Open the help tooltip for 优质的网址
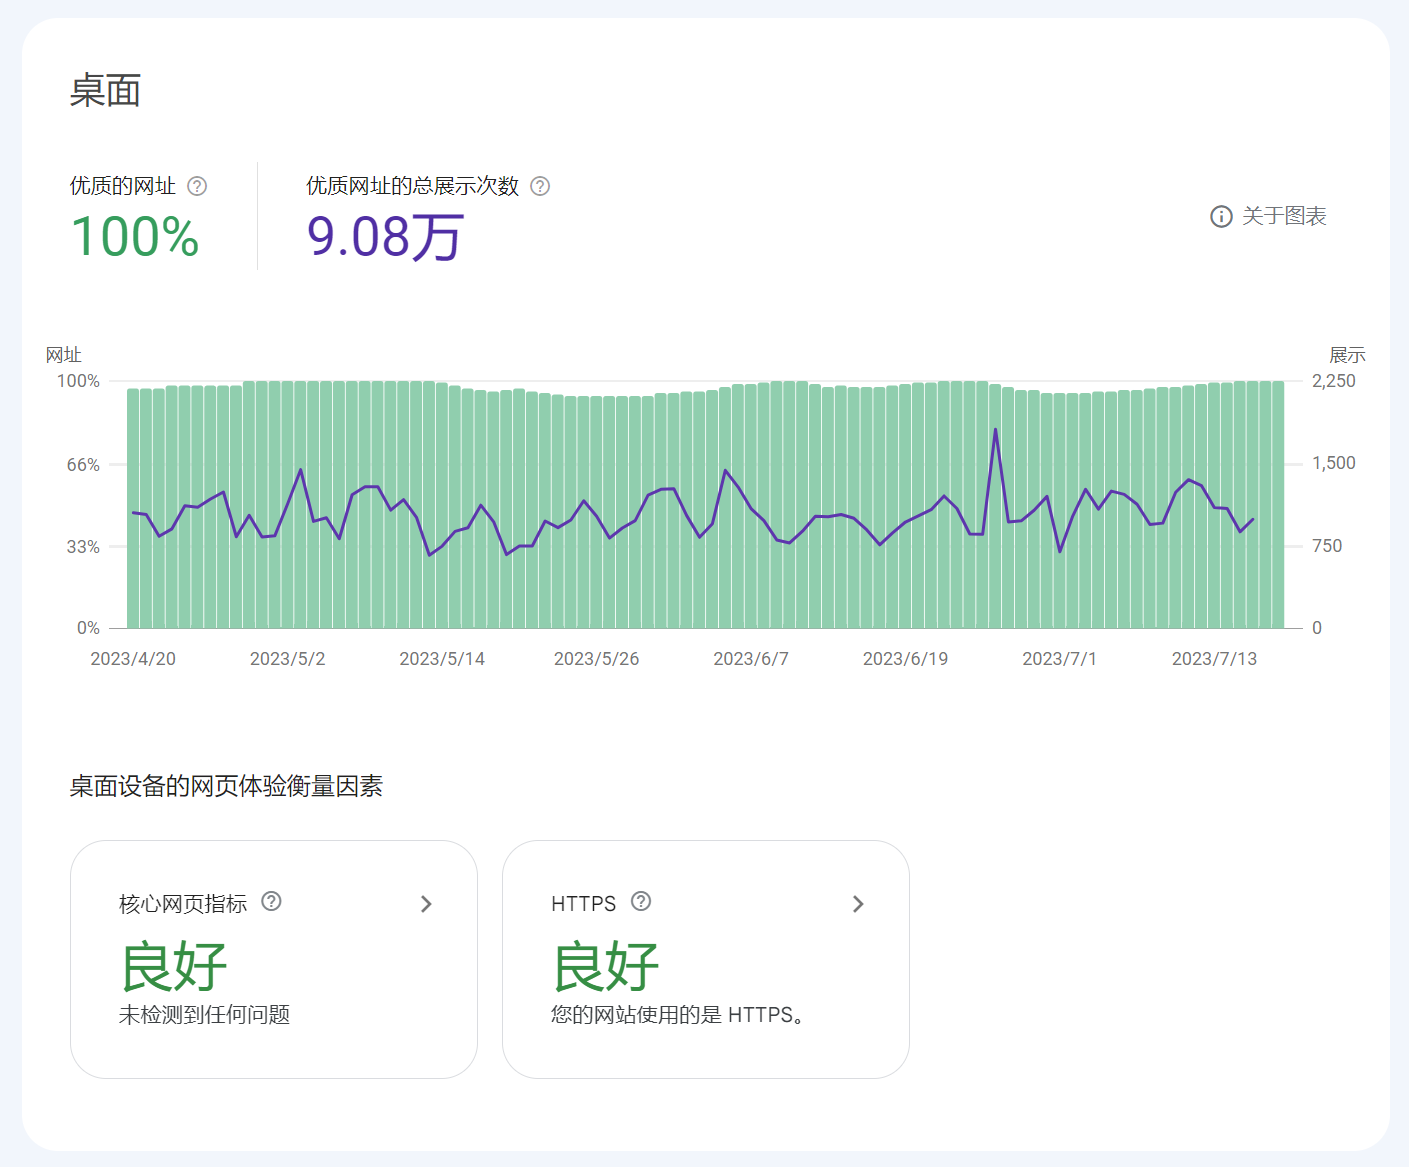 (197, 186)
